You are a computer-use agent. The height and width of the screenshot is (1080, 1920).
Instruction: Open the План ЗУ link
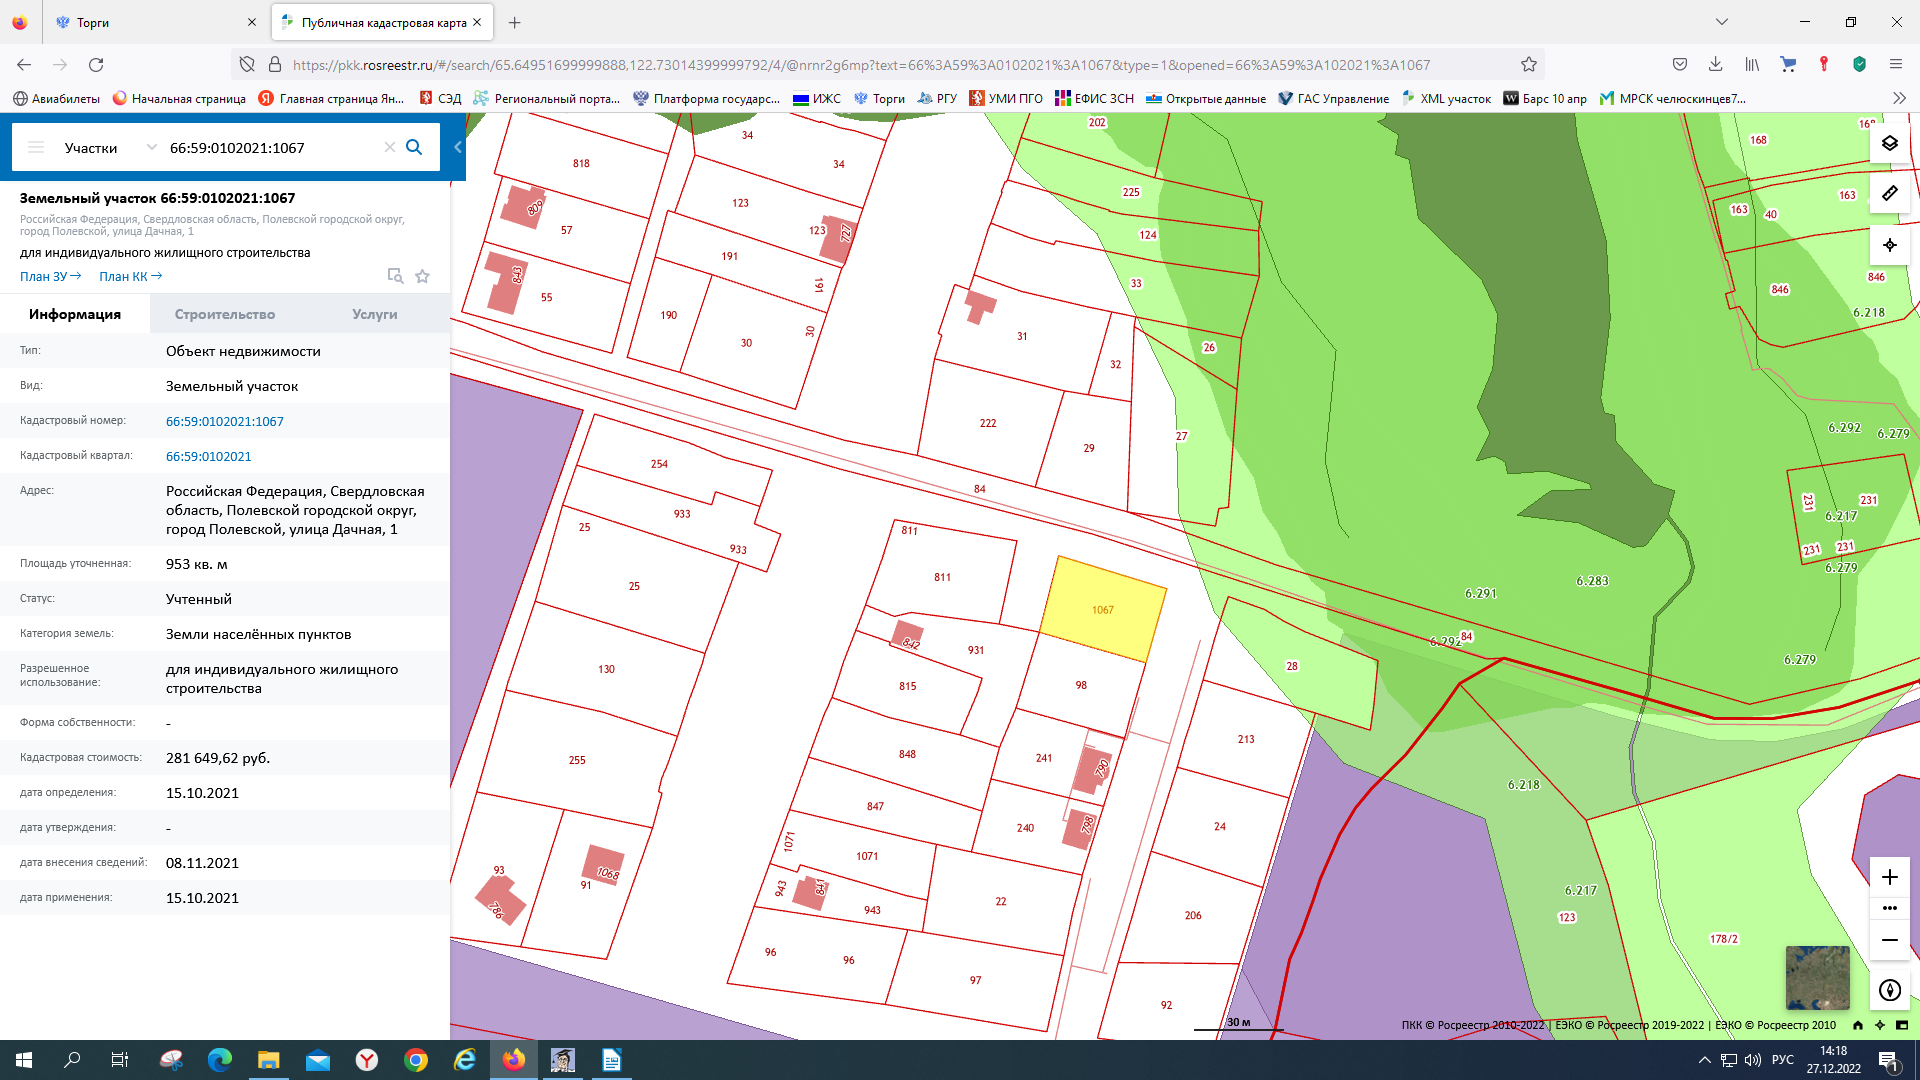[x=50, y=277]
